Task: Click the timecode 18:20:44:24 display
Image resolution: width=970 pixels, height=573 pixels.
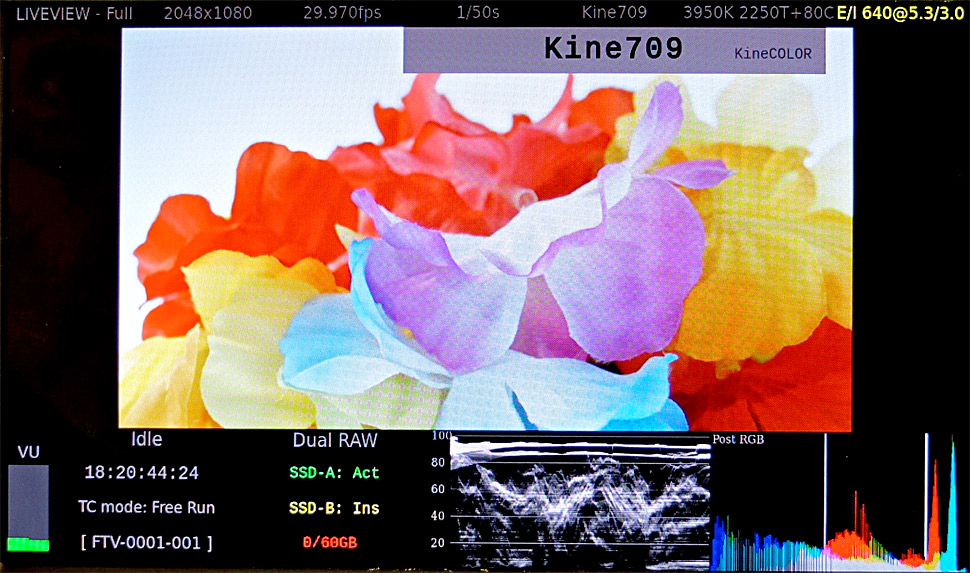Action: (x=141, y=473)
